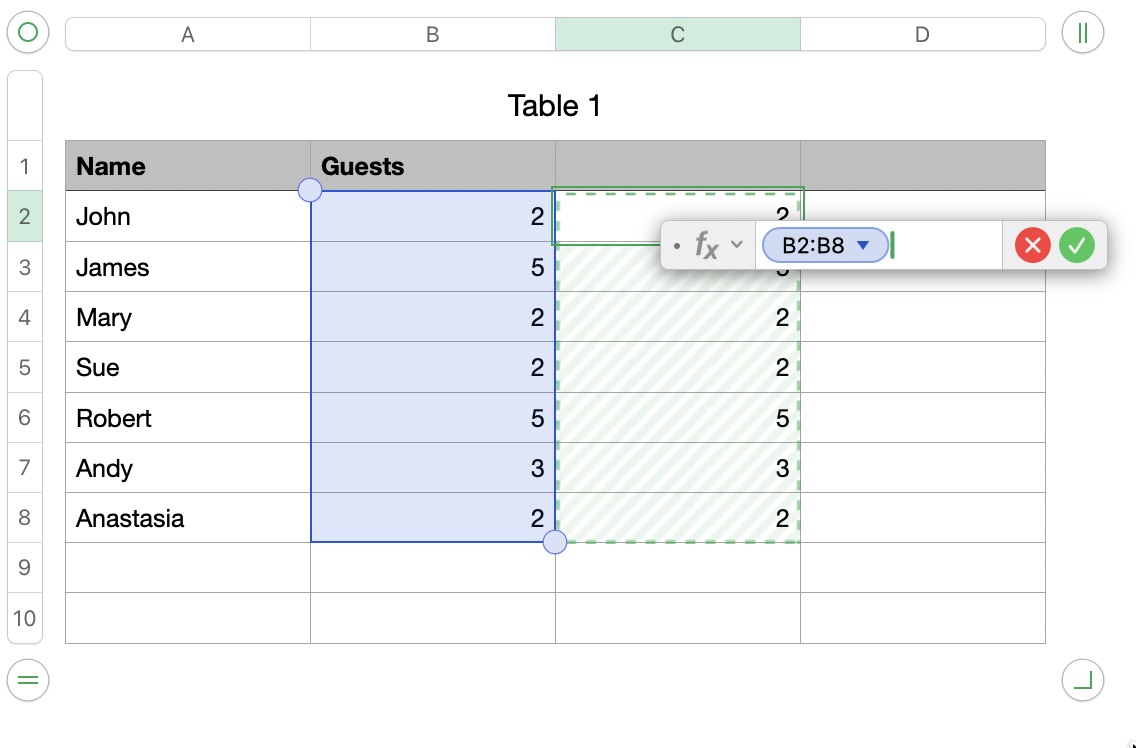Click the top selection handle of range B2:B8
Image resolution: width=1136 pixels, height=748 pixels.
tap(310, 190)
